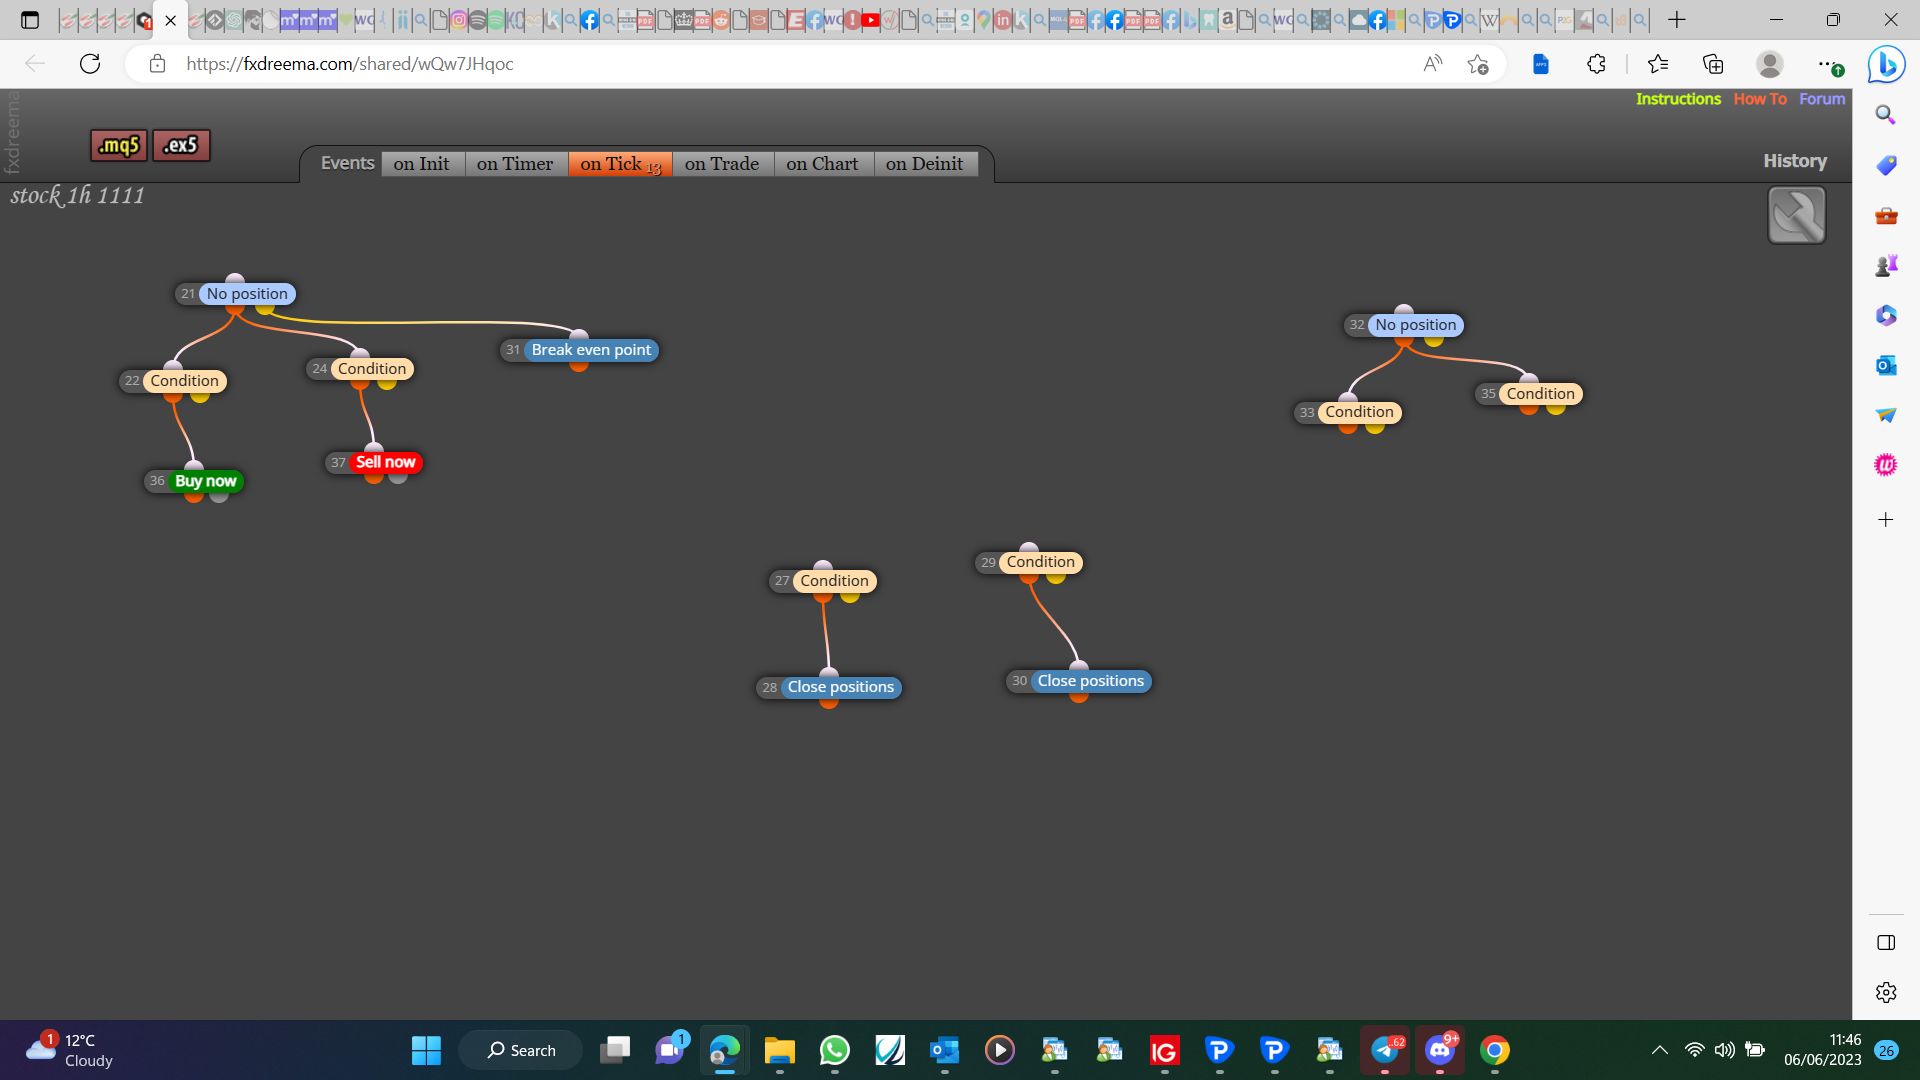Open the Instructions link

(1678, 99)
